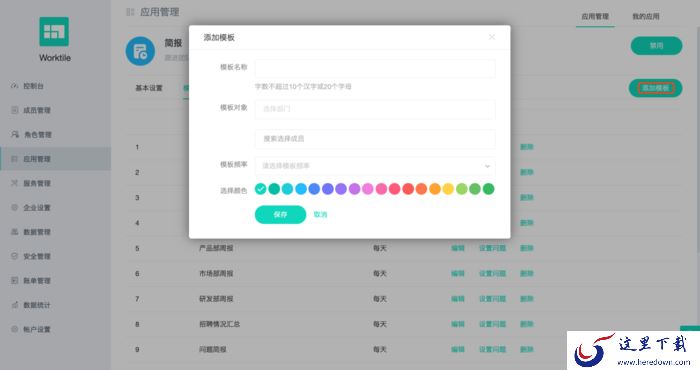Select the yellow color swatch
This screenshot has width=700, height=370.
[x=448, y=189]
